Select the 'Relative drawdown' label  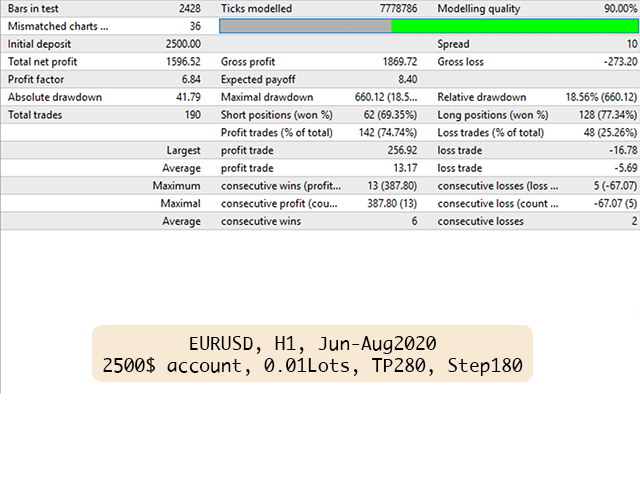(x=482, y=97)
